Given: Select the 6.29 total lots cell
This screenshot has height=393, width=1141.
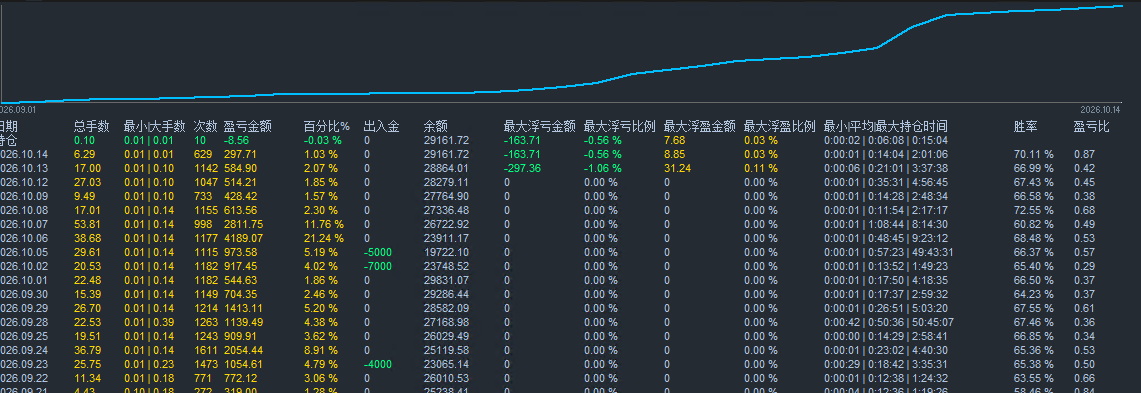Looking at the screenshot, I should pos(84,154).
